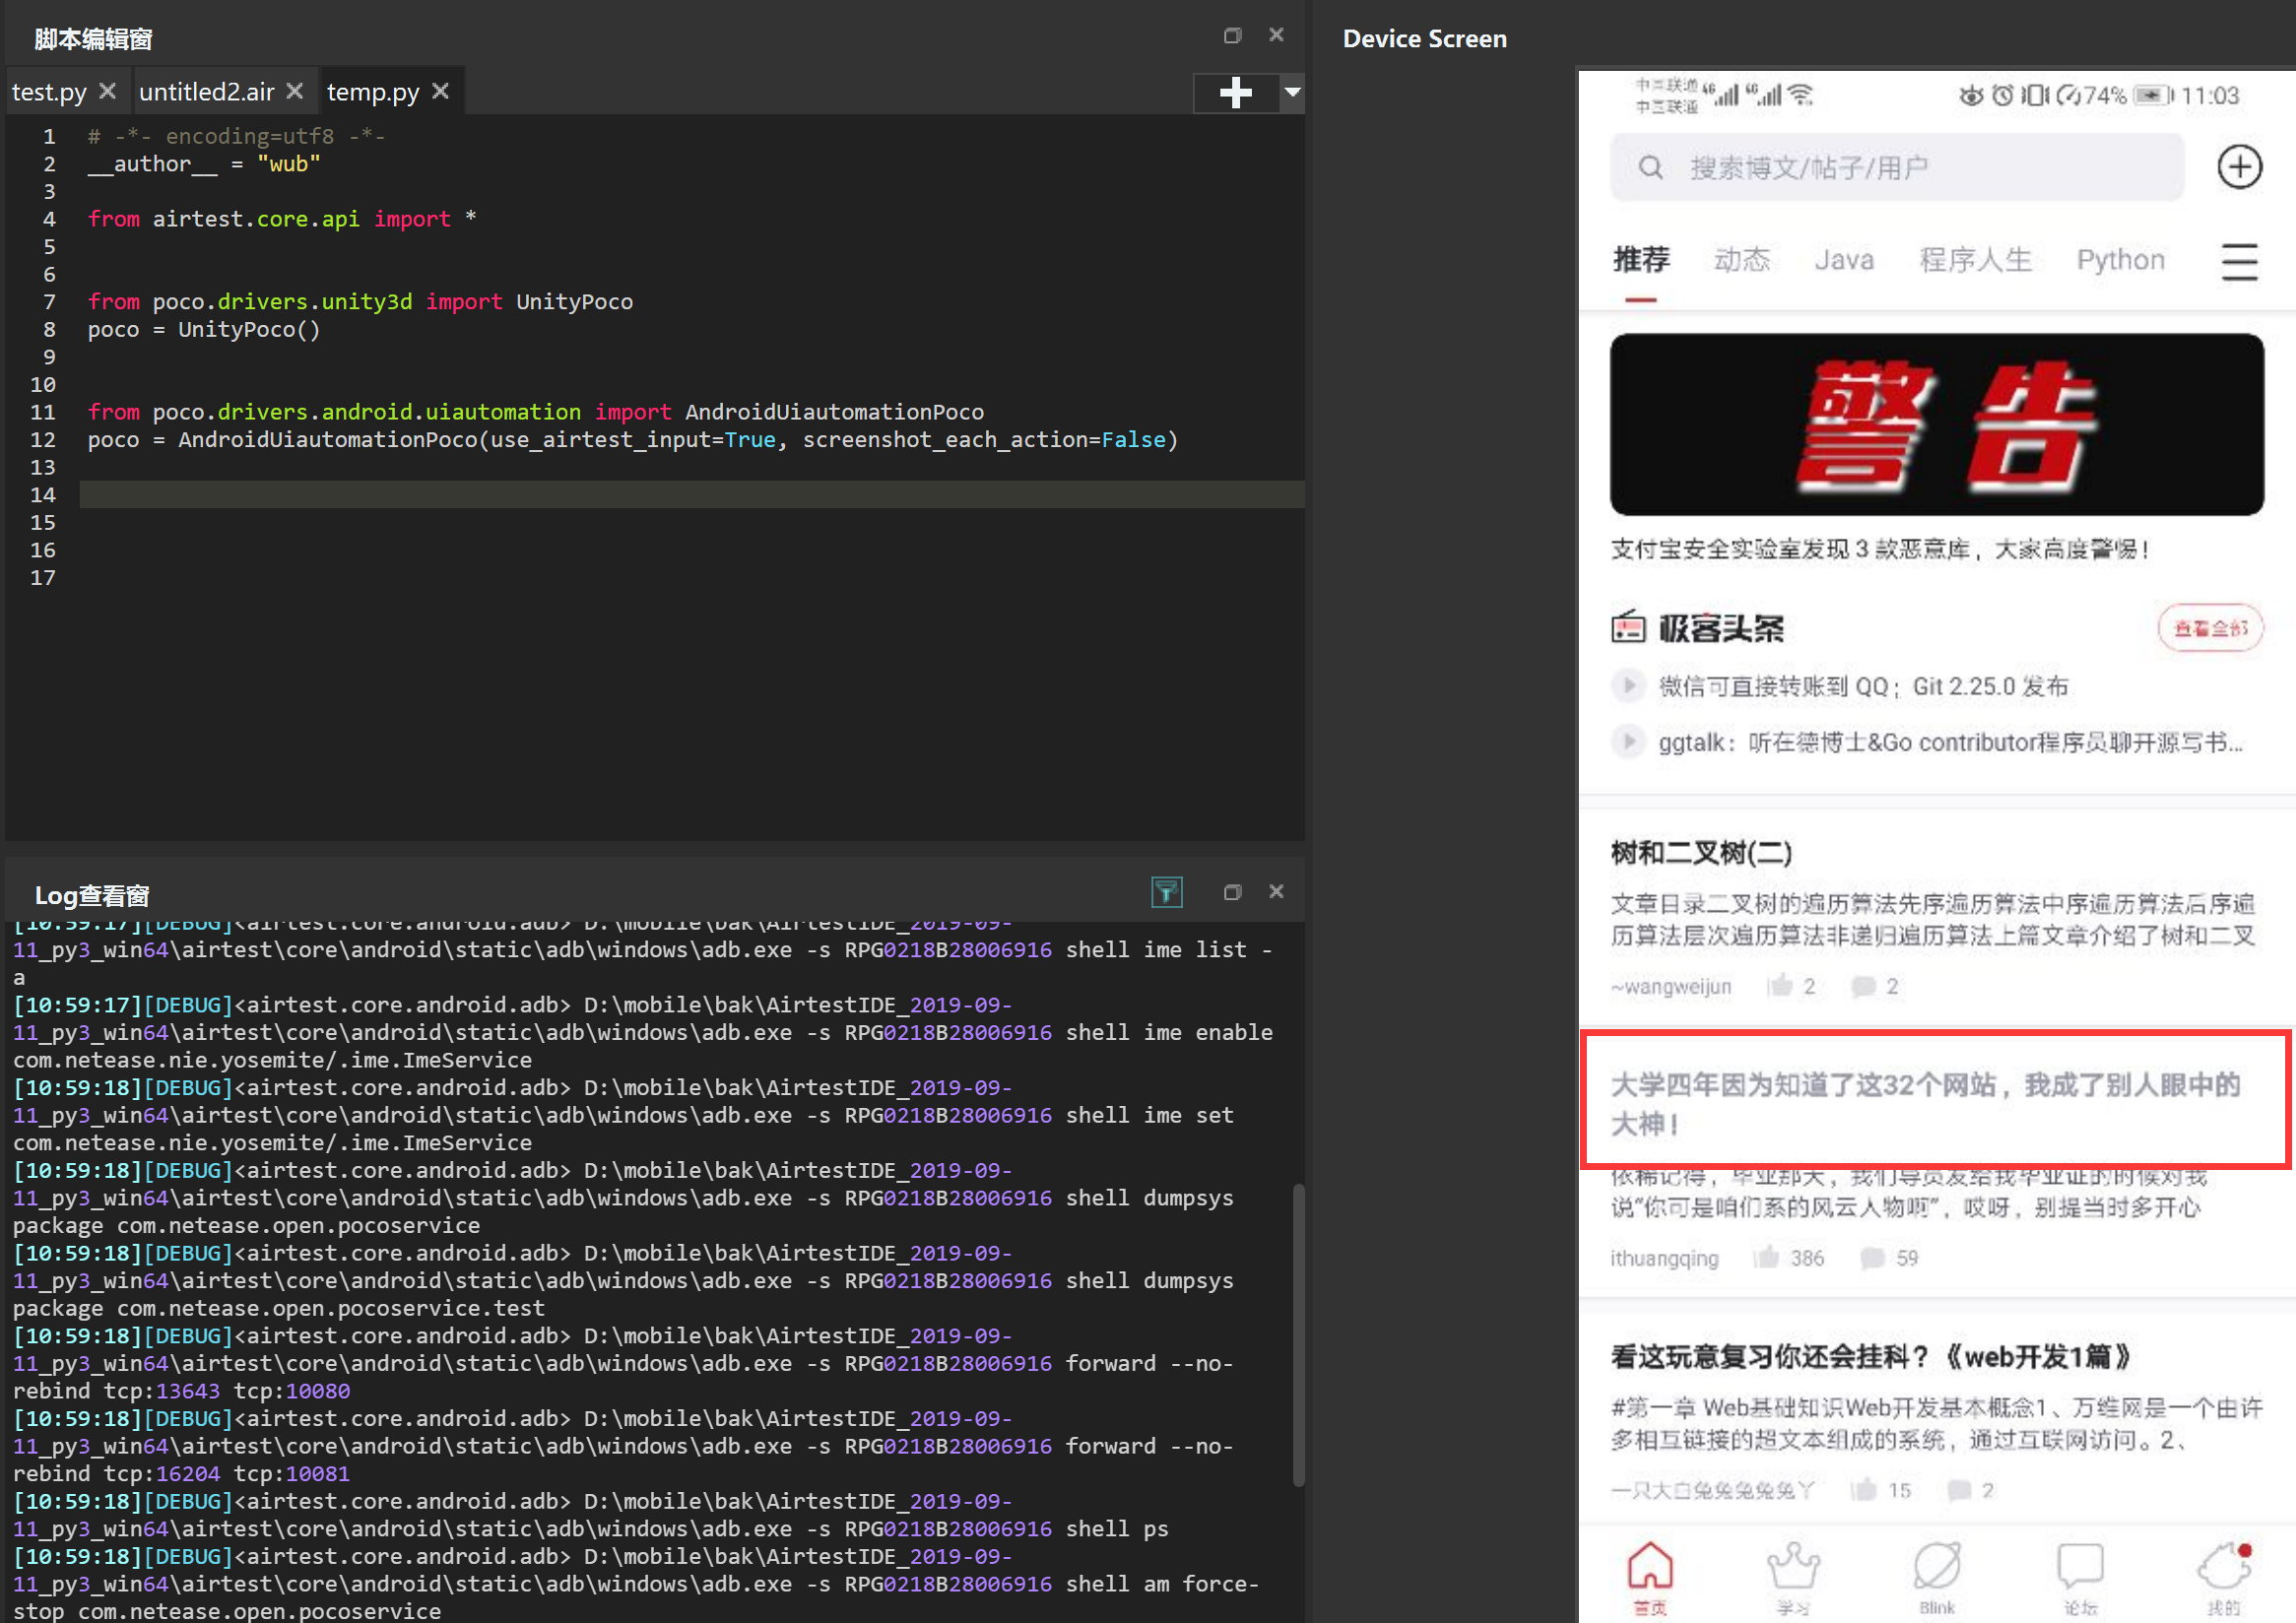Tap the magnifier icon in the device search bar
2296x1623 pixels.
pyautogui.click(x=1650, y=167)
